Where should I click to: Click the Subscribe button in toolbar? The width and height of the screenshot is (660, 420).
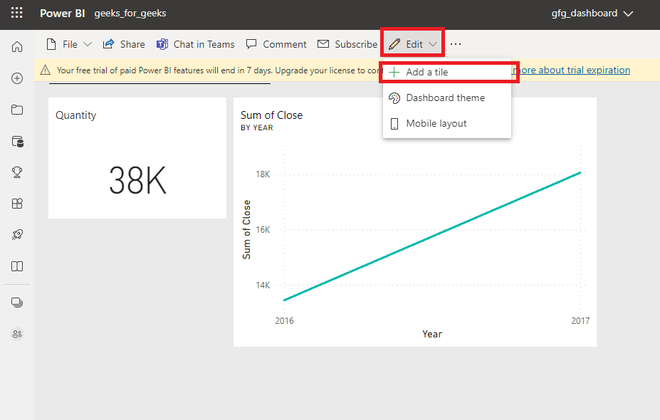(347, 44)
